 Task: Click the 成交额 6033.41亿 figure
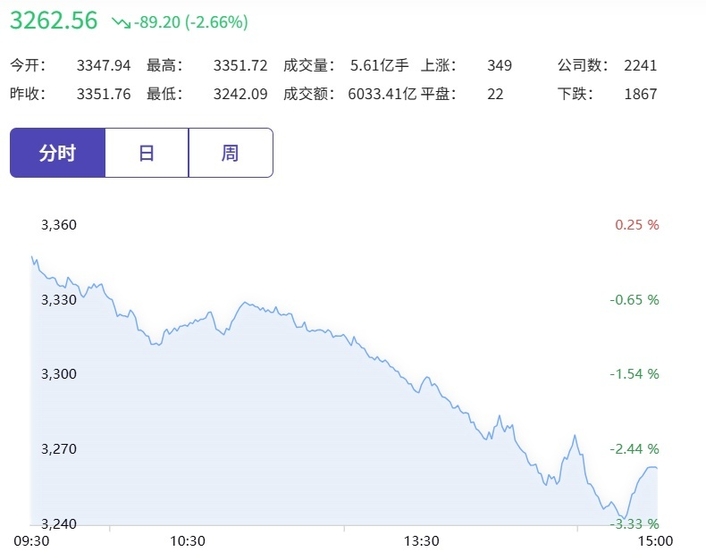click(x=383, y=94)
